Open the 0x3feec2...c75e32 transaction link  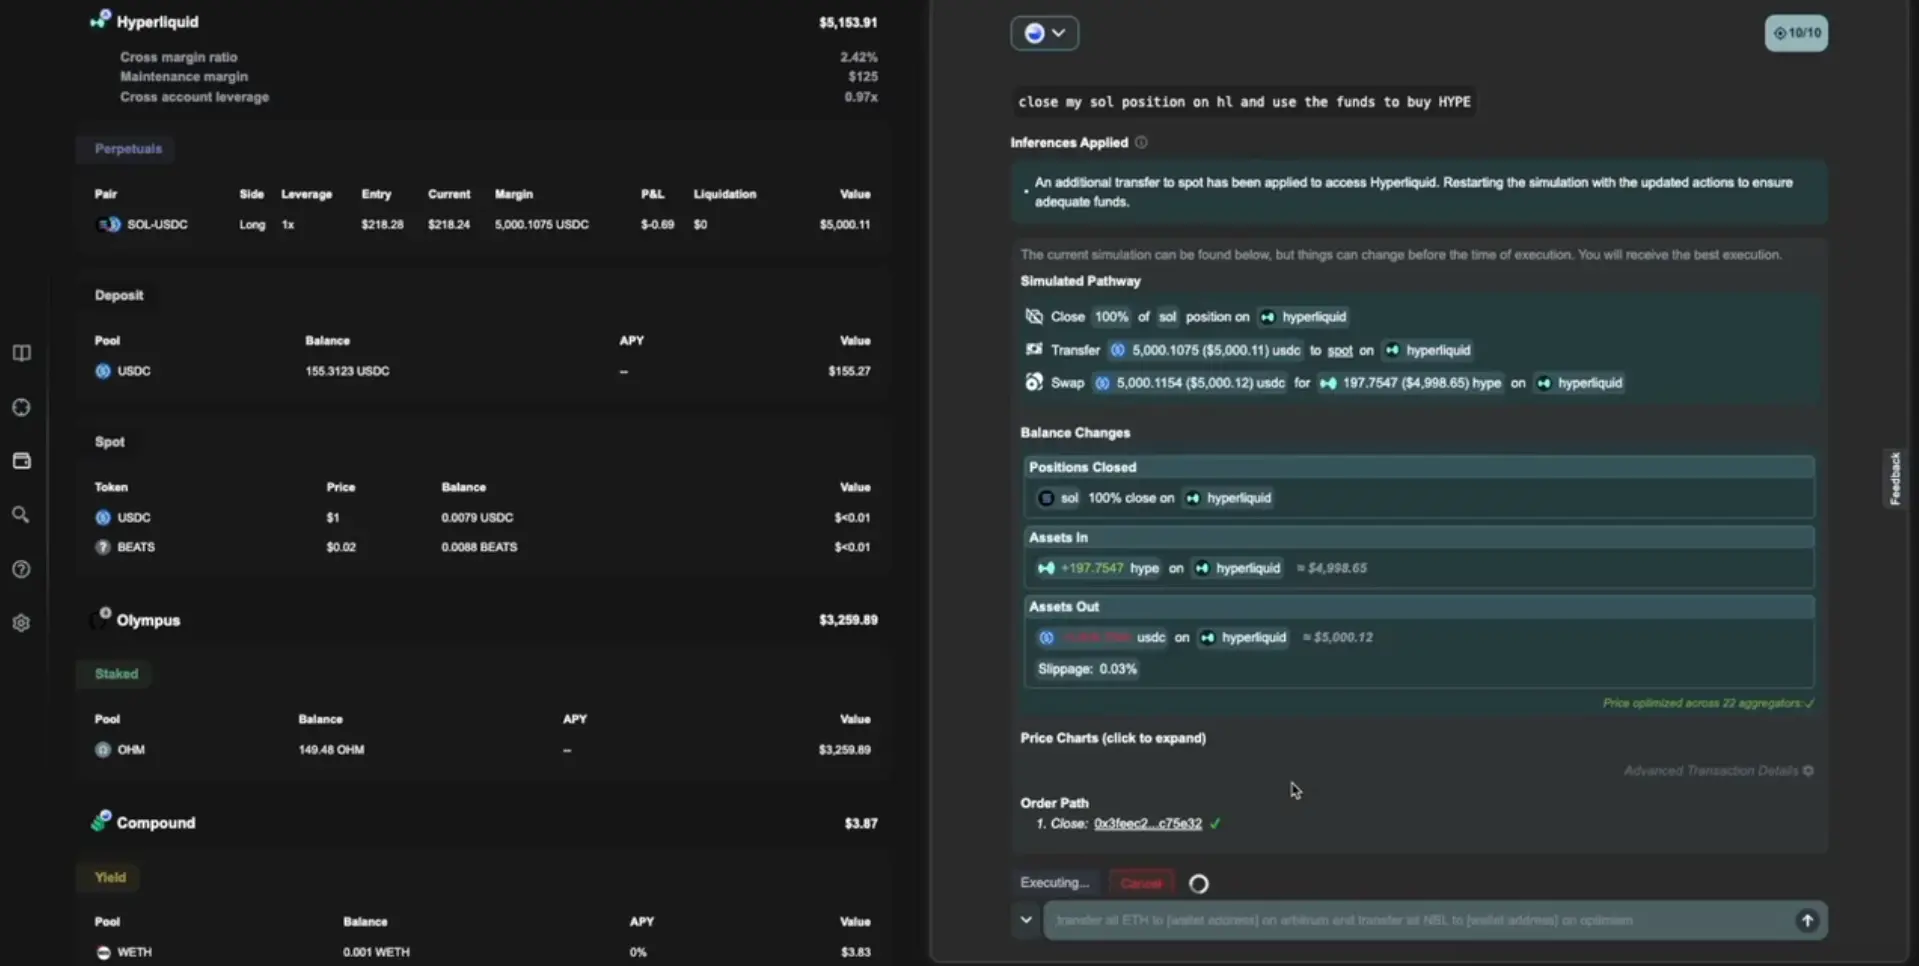pos(1147,824)
